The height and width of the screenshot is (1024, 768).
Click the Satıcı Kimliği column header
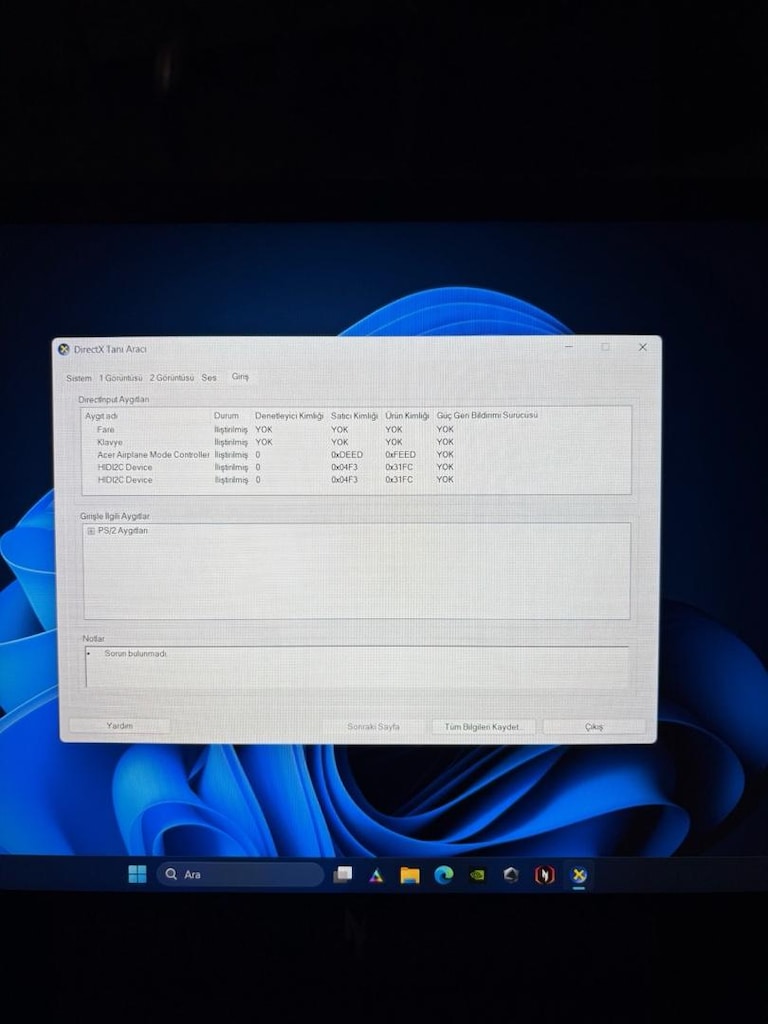(x=354, y=415)
